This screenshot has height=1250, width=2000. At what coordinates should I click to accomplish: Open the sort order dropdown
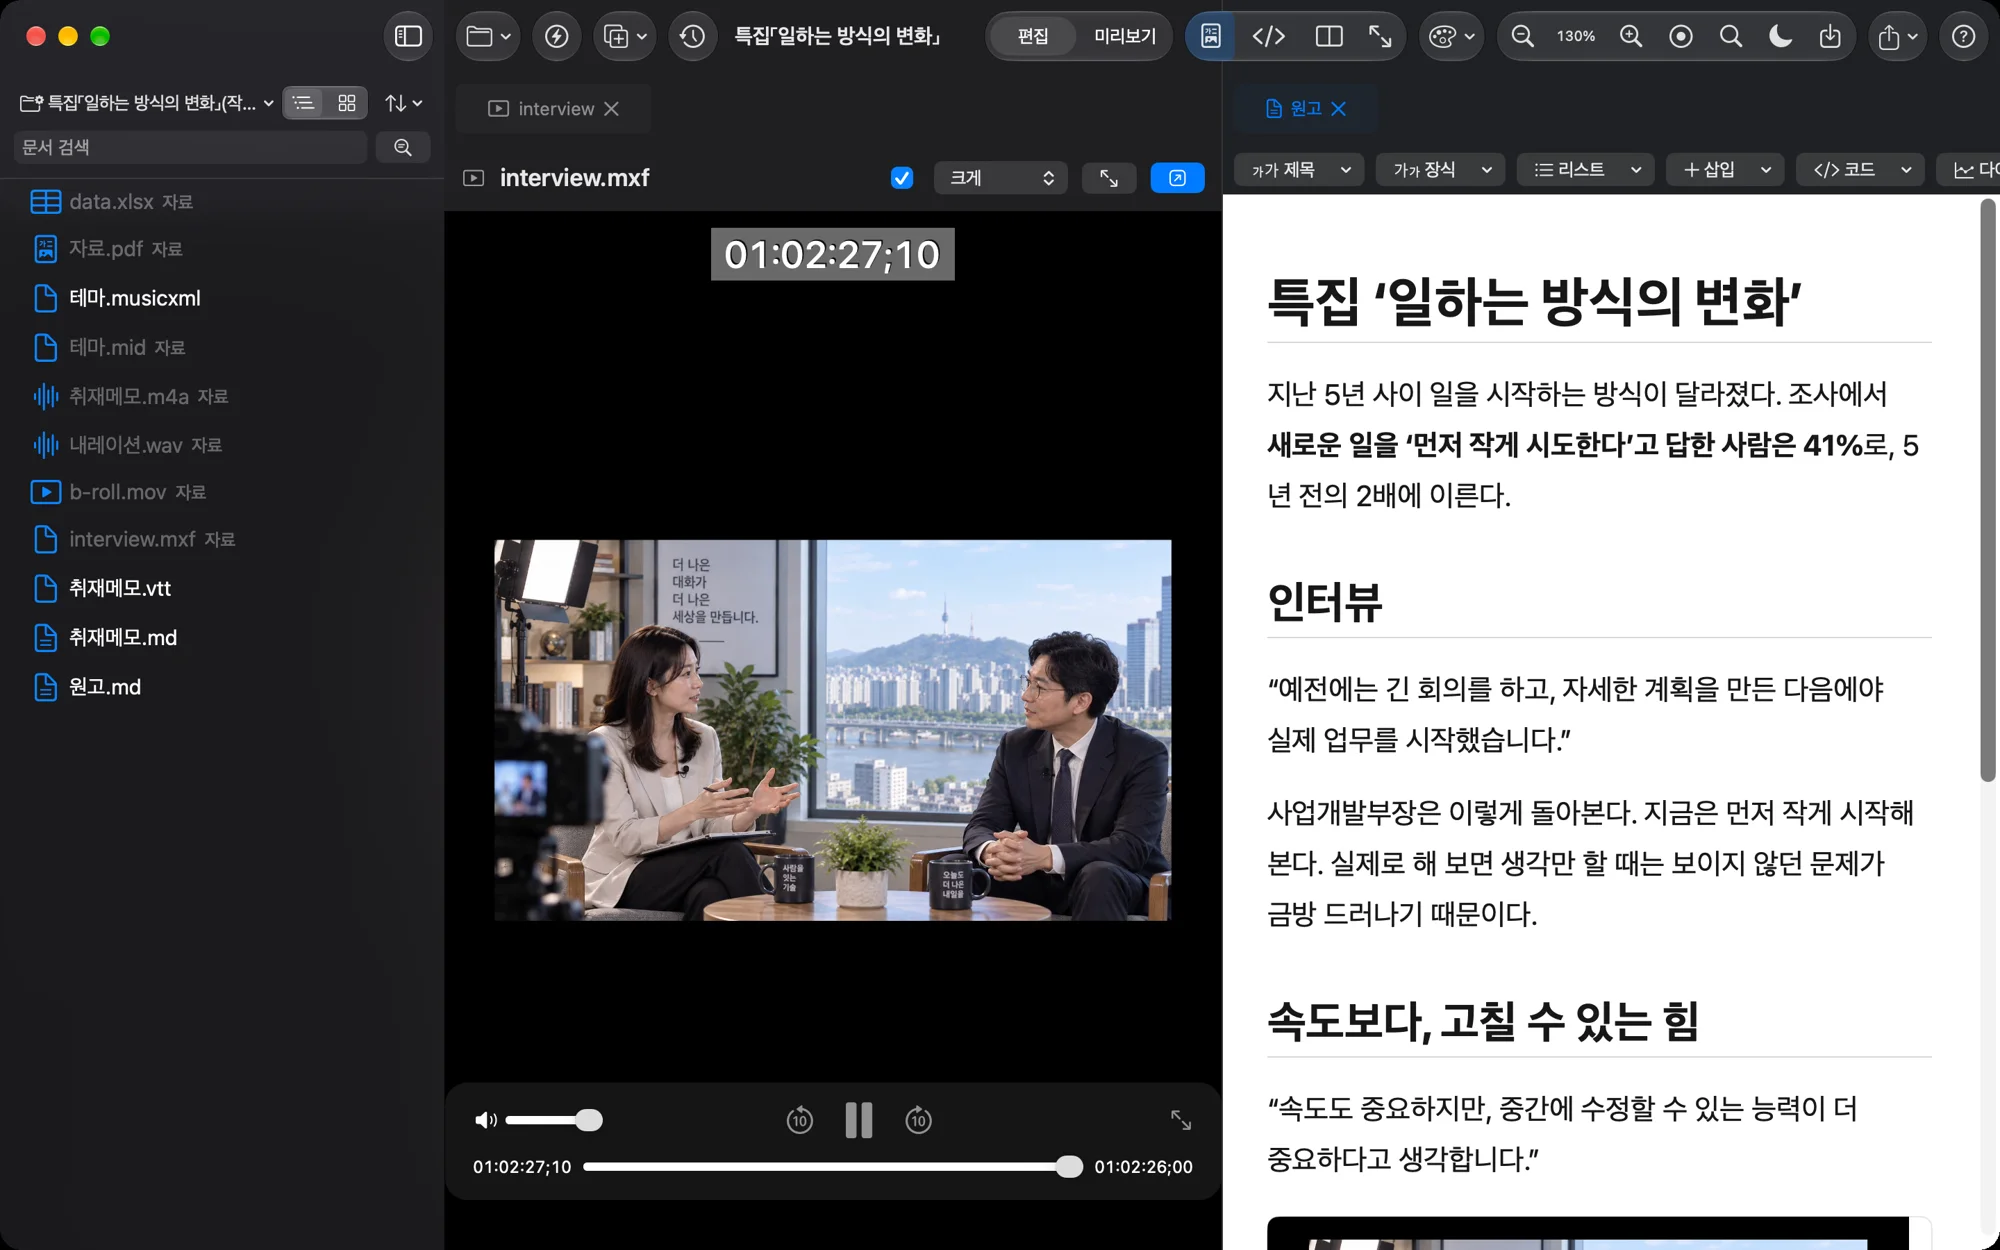click(x=404, y=103)
